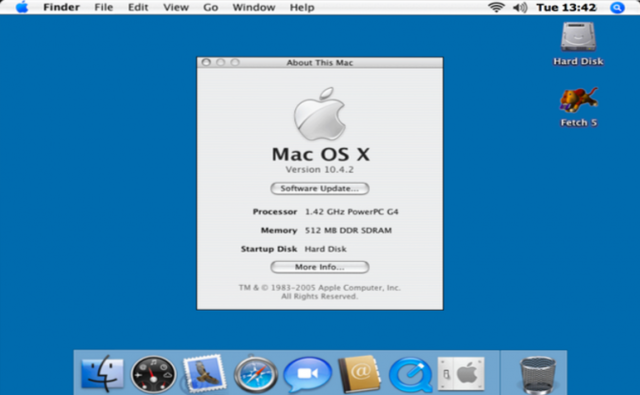
Task: Click the Apple logo in About window
Action: tap(320, 114)
